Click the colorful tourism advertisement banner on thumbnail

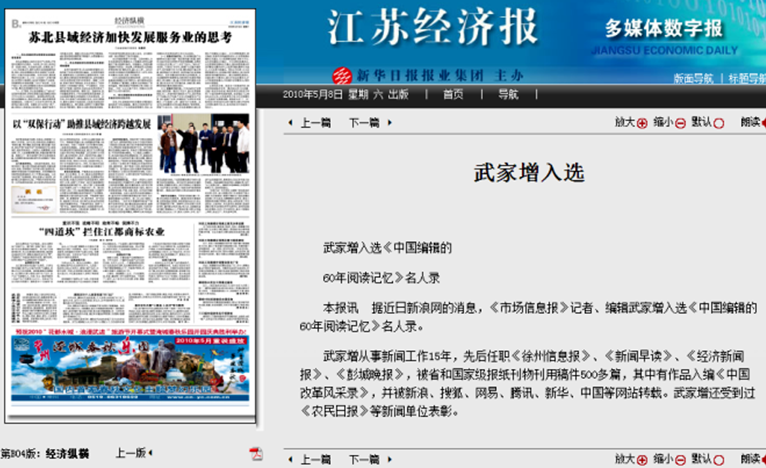130,368
